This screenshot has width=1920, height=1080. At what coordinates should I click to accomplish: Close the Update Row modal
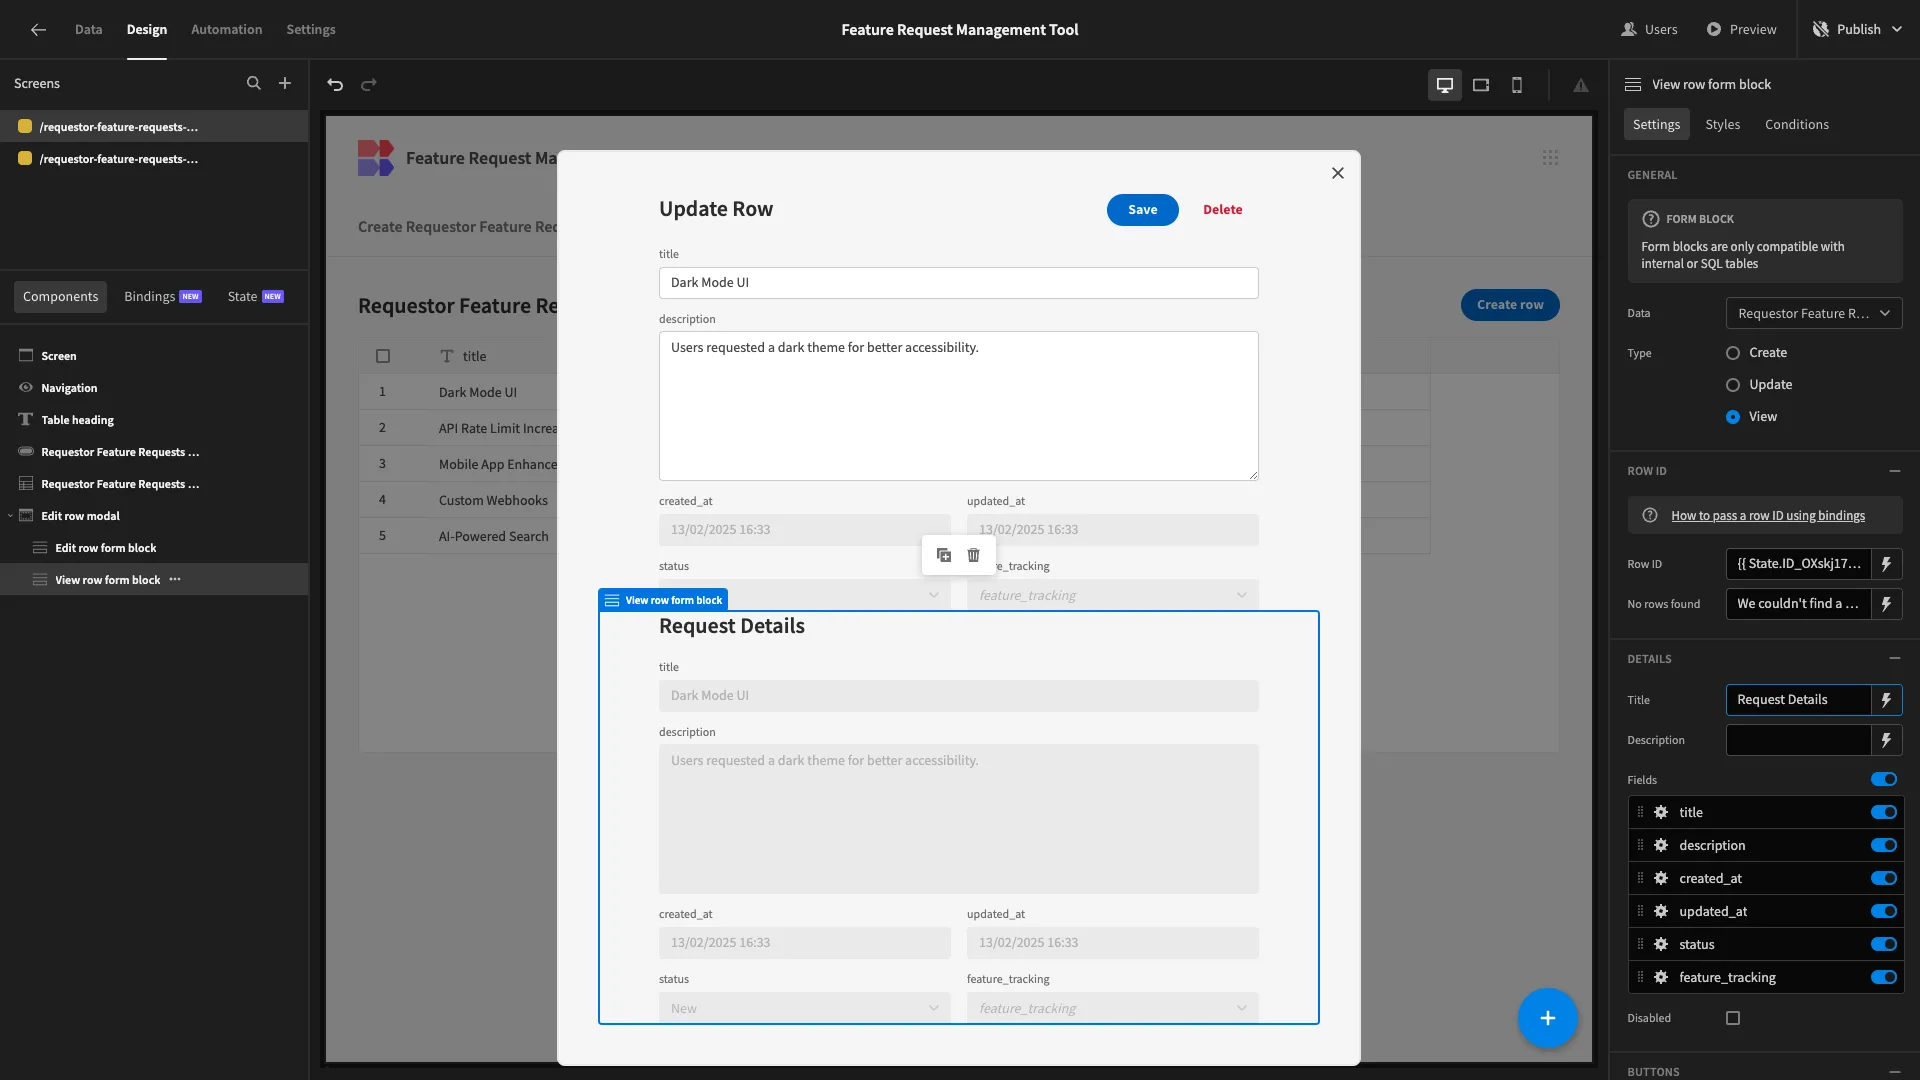tap(1338, 173)
